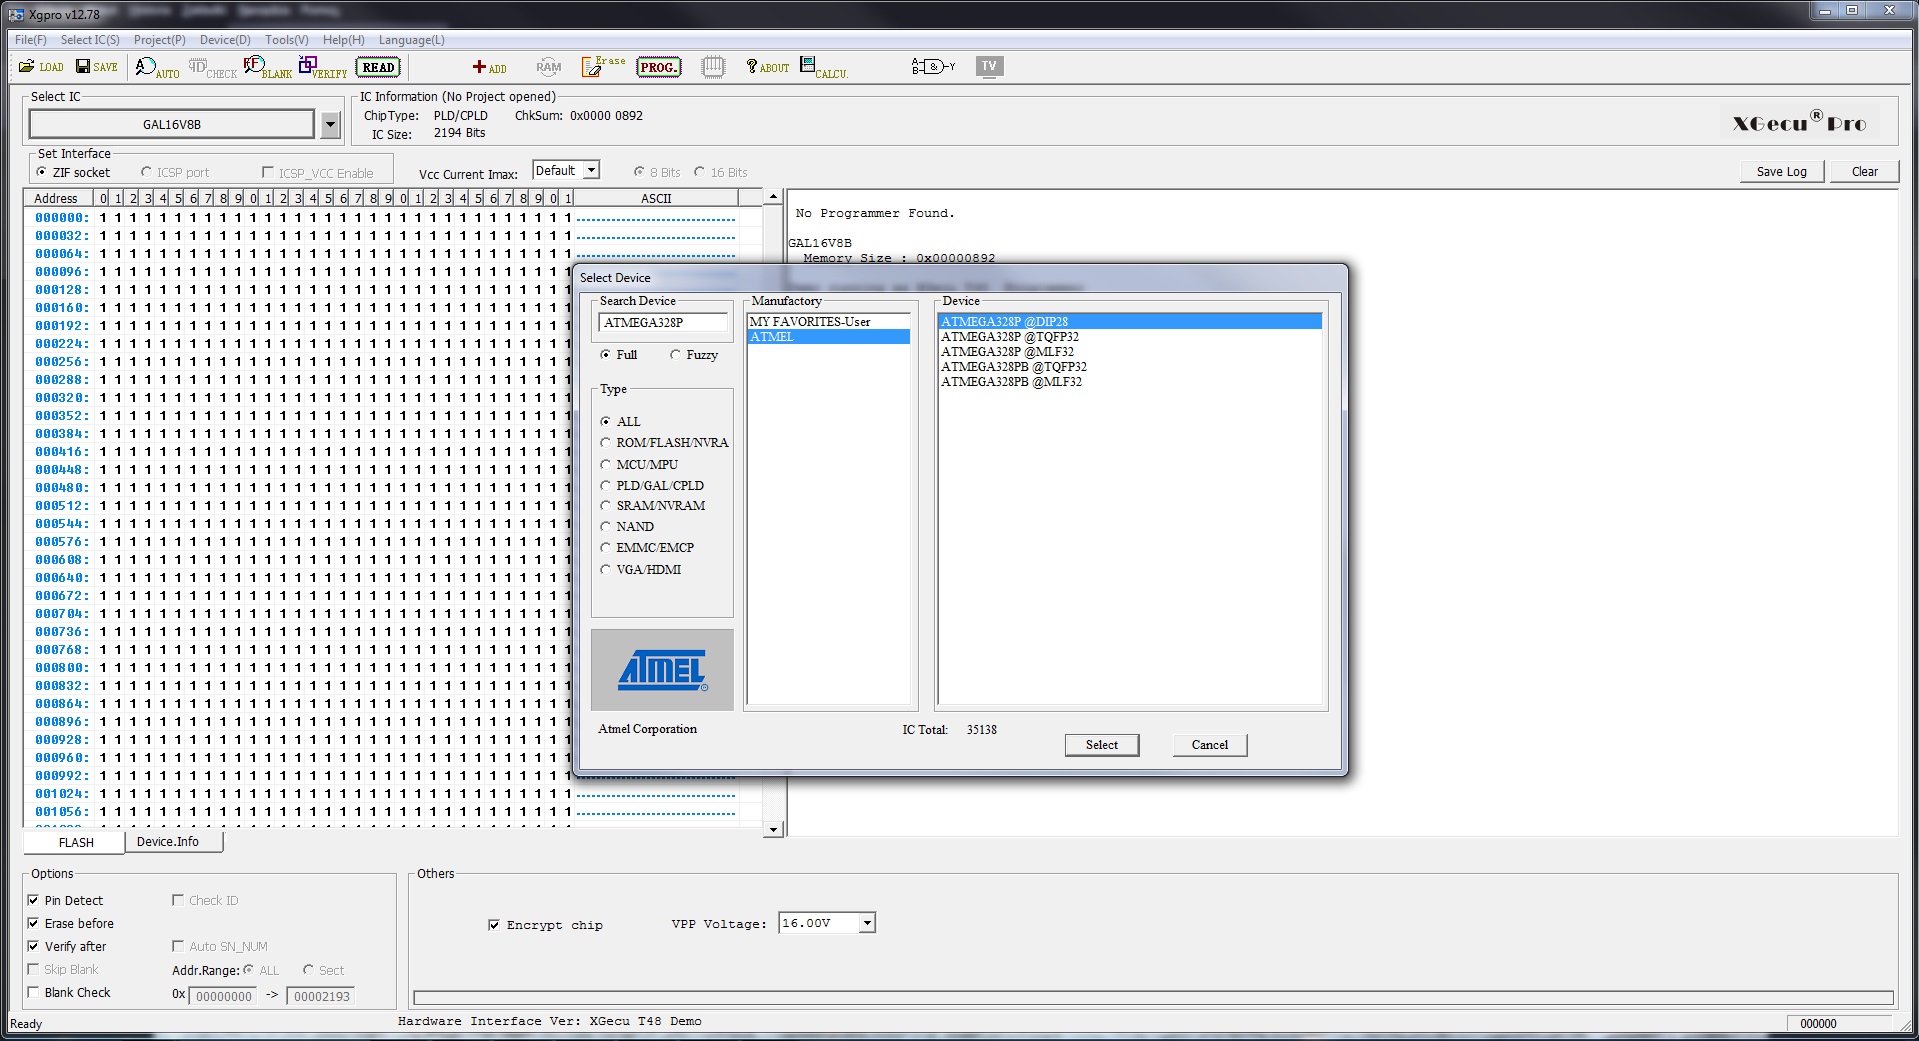The width and height of the screenshot is (1919, 1041).
Task: Click the hex view scroll down arrow
Action: point(773,829)
